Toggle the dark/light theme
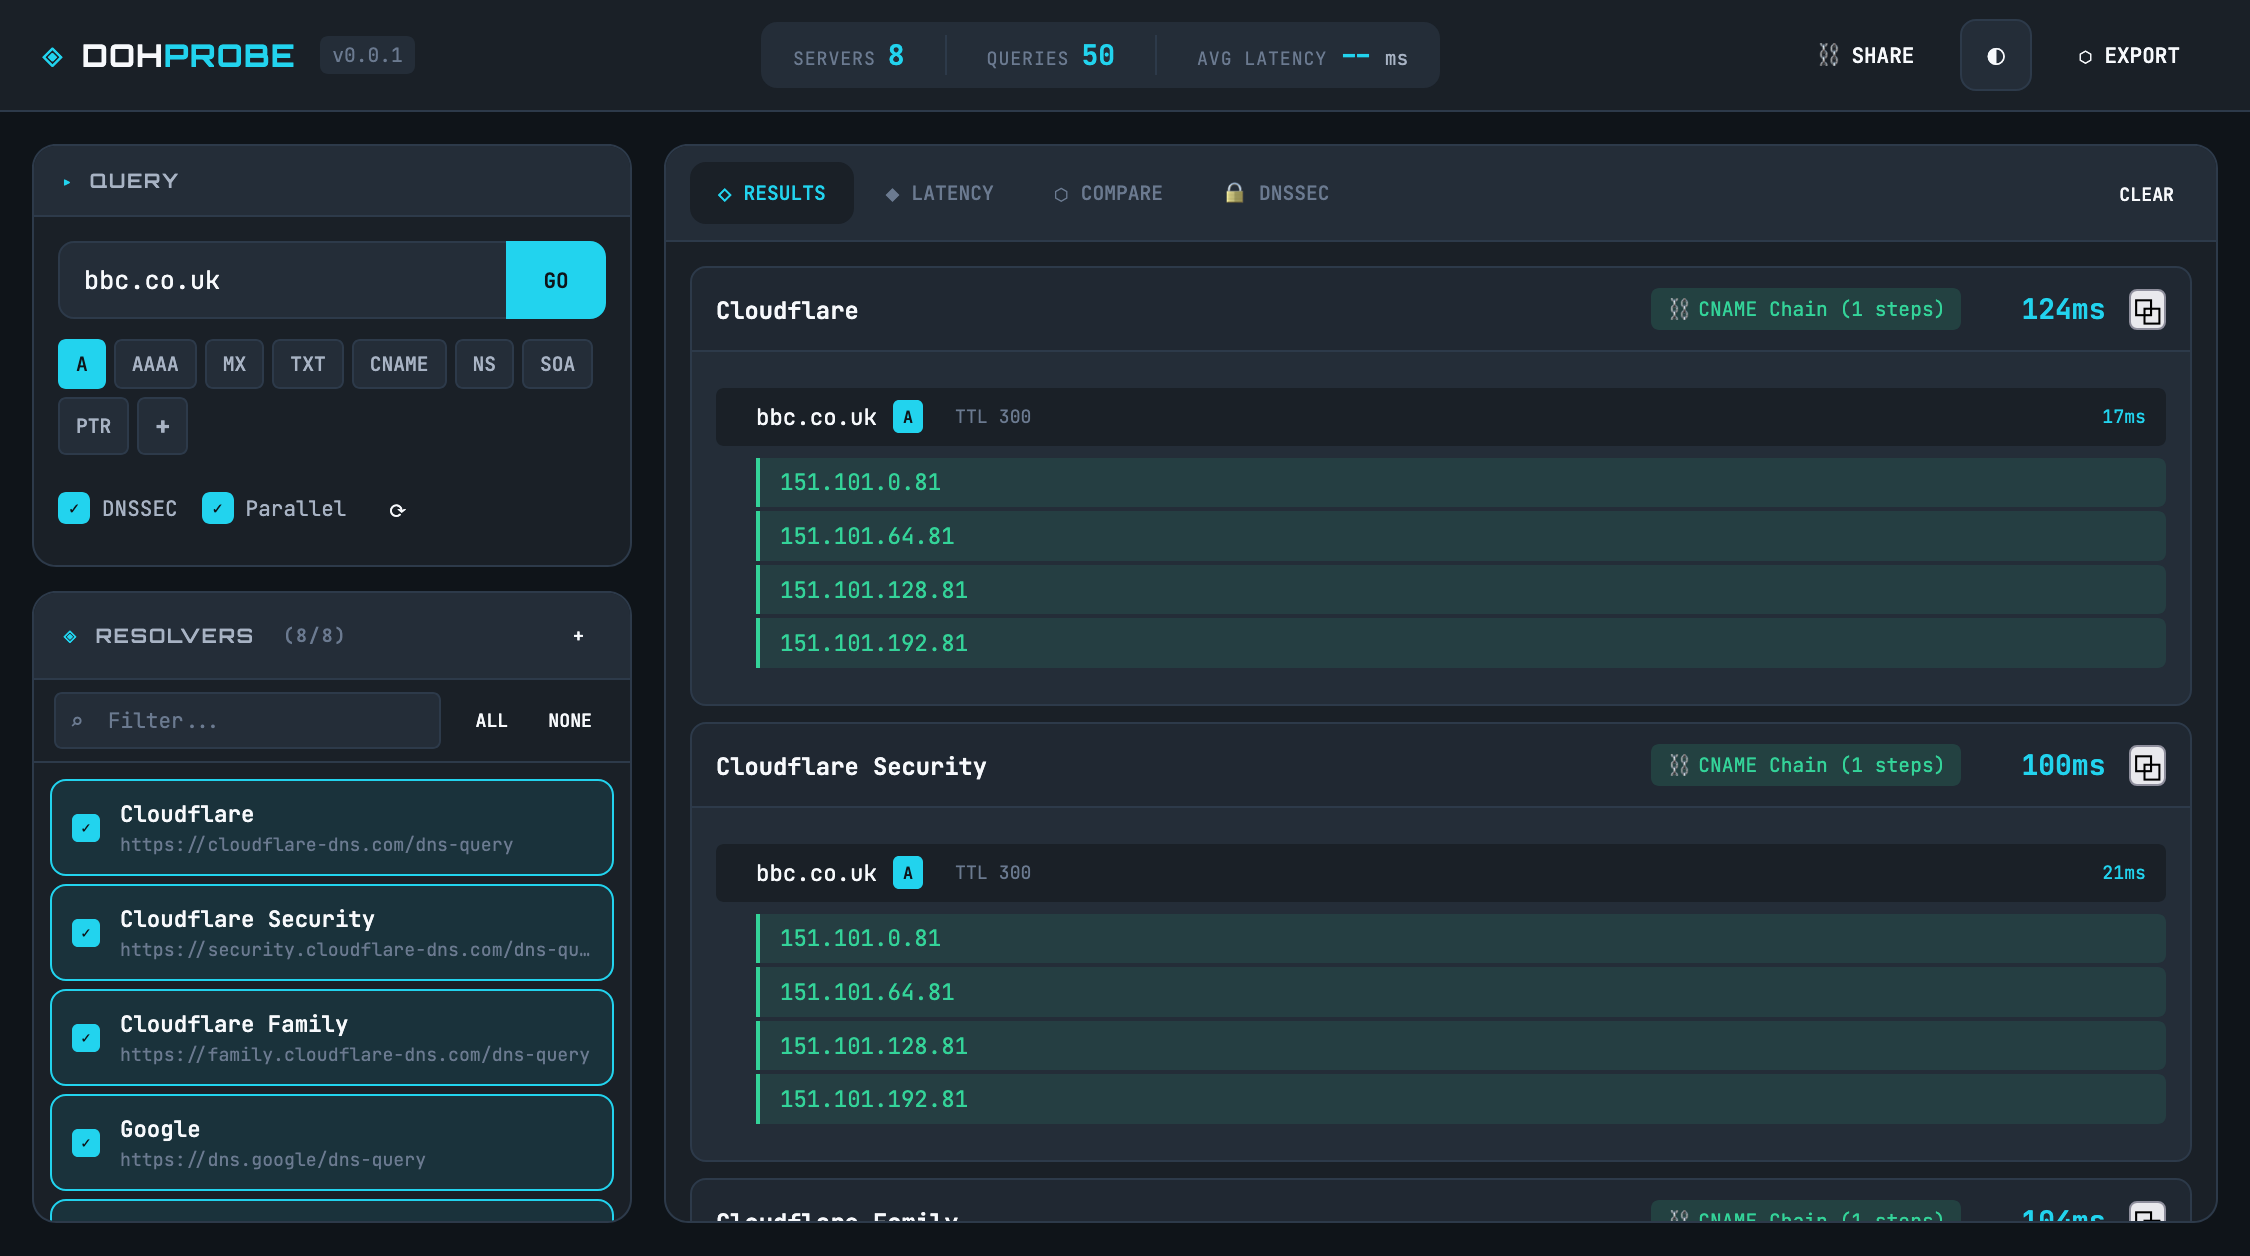The width and height of the screenshot is (2250, 1256). pos(1995,55)
